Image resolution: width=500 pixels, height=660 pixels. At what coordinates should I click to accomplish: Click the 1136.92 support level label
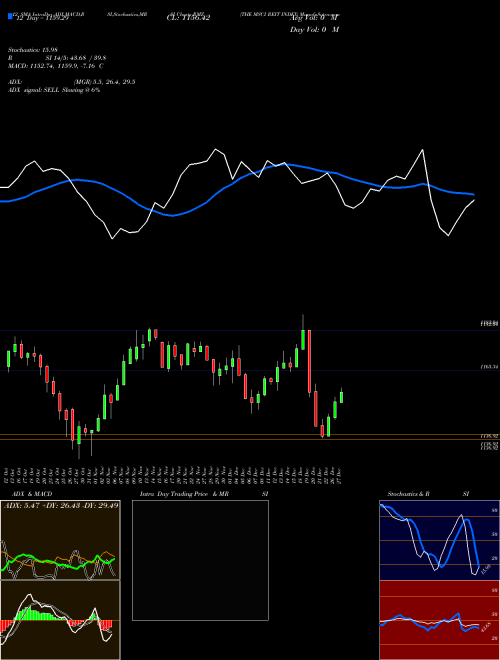pos(490,436)
